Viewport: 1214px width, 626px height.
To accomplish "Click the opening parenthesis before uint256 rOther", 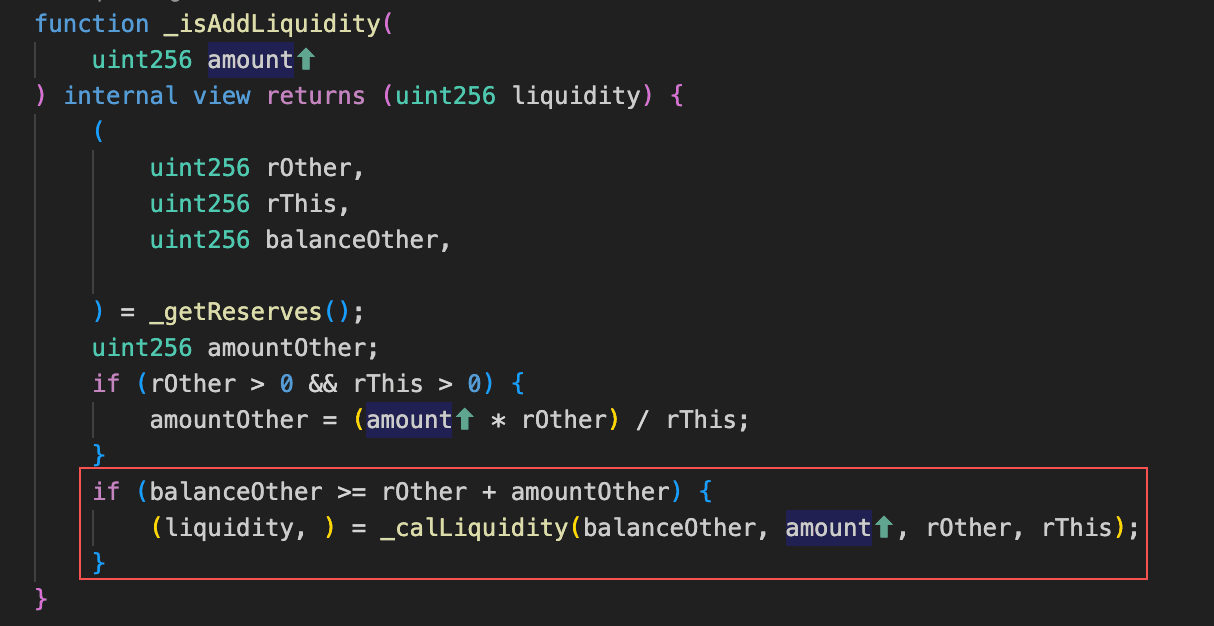I will (99, 132).
